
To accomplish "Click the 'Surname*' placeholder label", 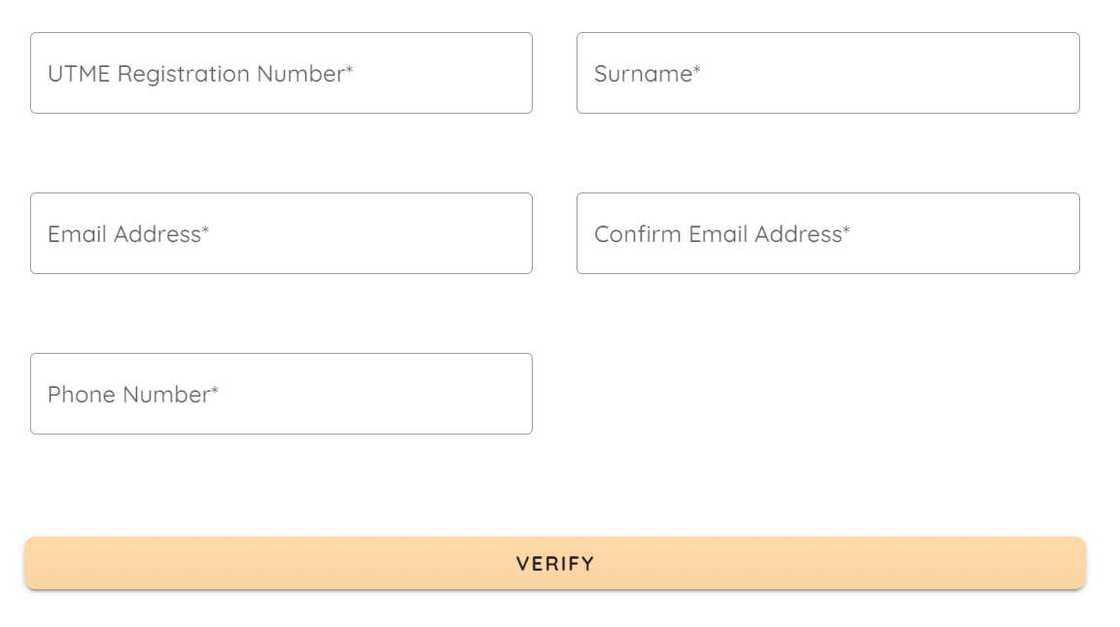I will coord(647,74).
